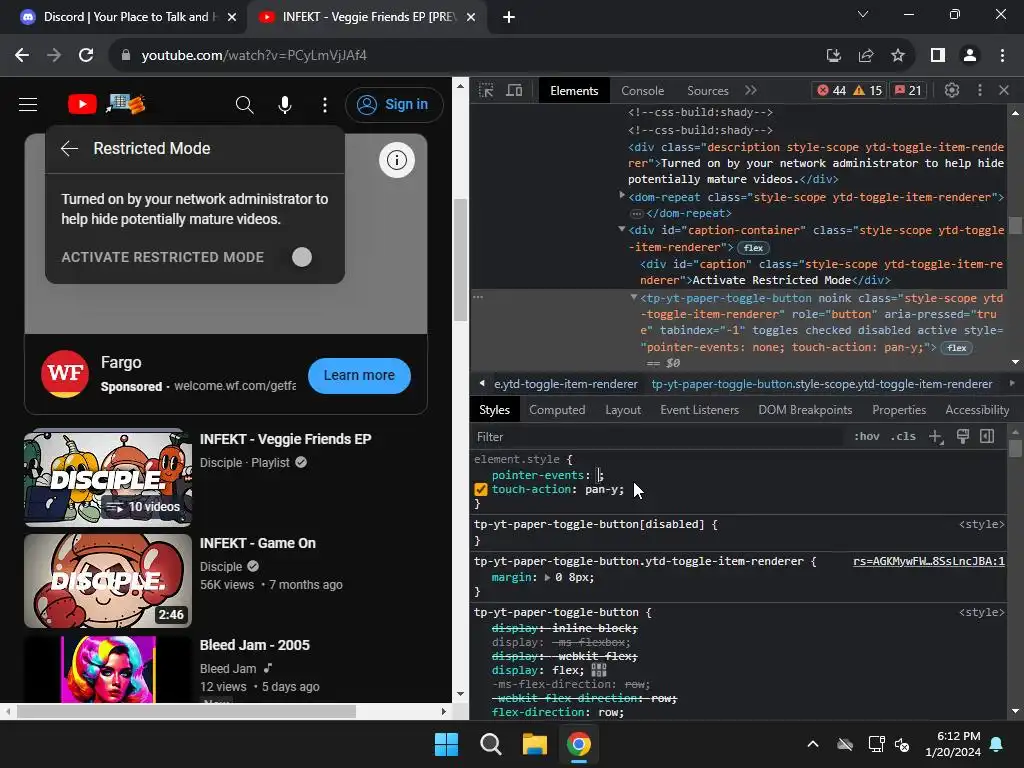Toggle flex badge on tp-yt-paper-toggle-button
Viewport: 1024px width, 768px height.
[x=957, y=348]
